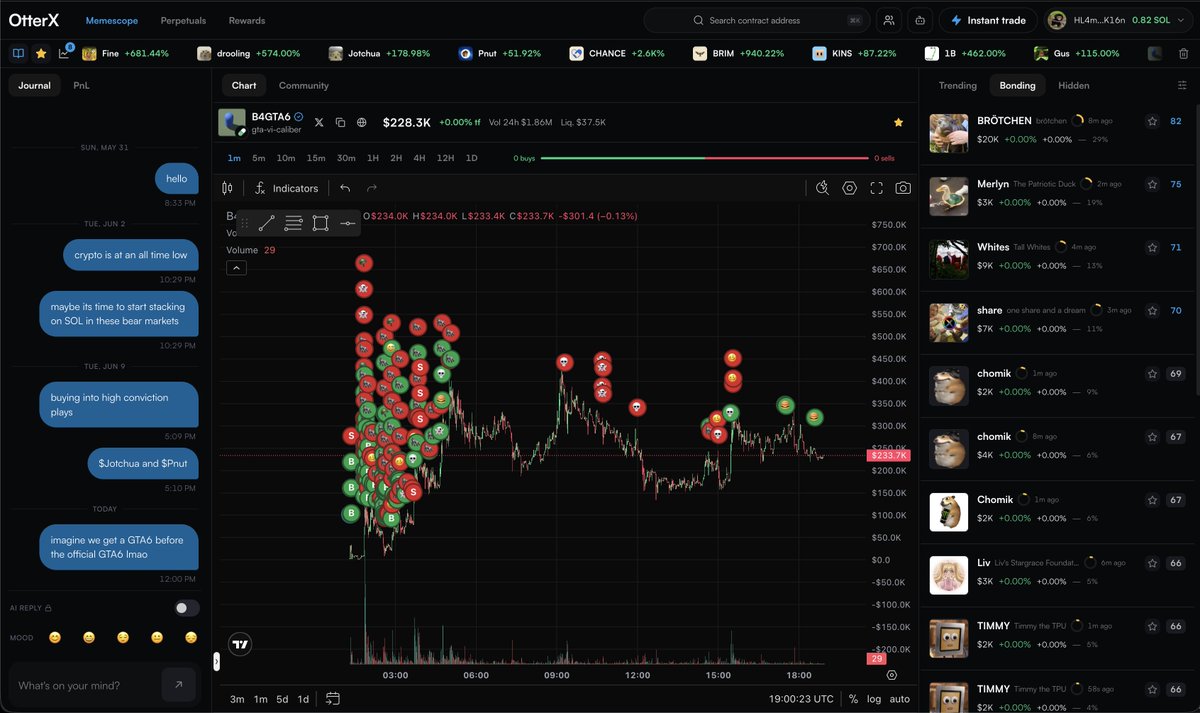Collapse the chart legend chevron
The width and height of the screenshot is (1200, 713).
point(237,268)
